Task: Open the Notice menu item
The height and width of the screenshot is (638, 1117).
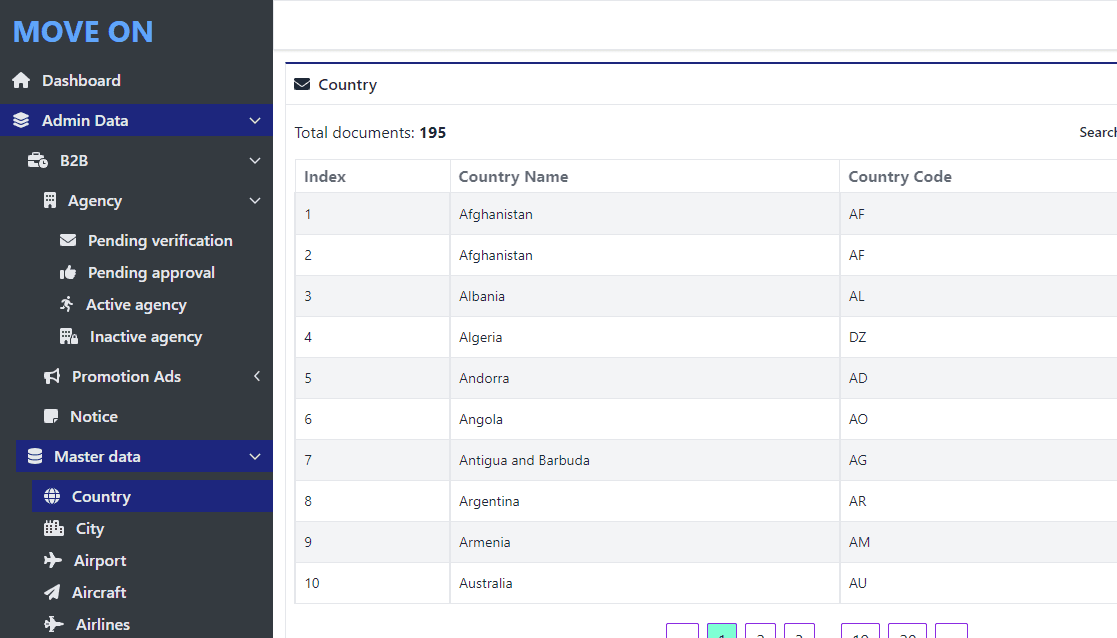Action: 94,417
